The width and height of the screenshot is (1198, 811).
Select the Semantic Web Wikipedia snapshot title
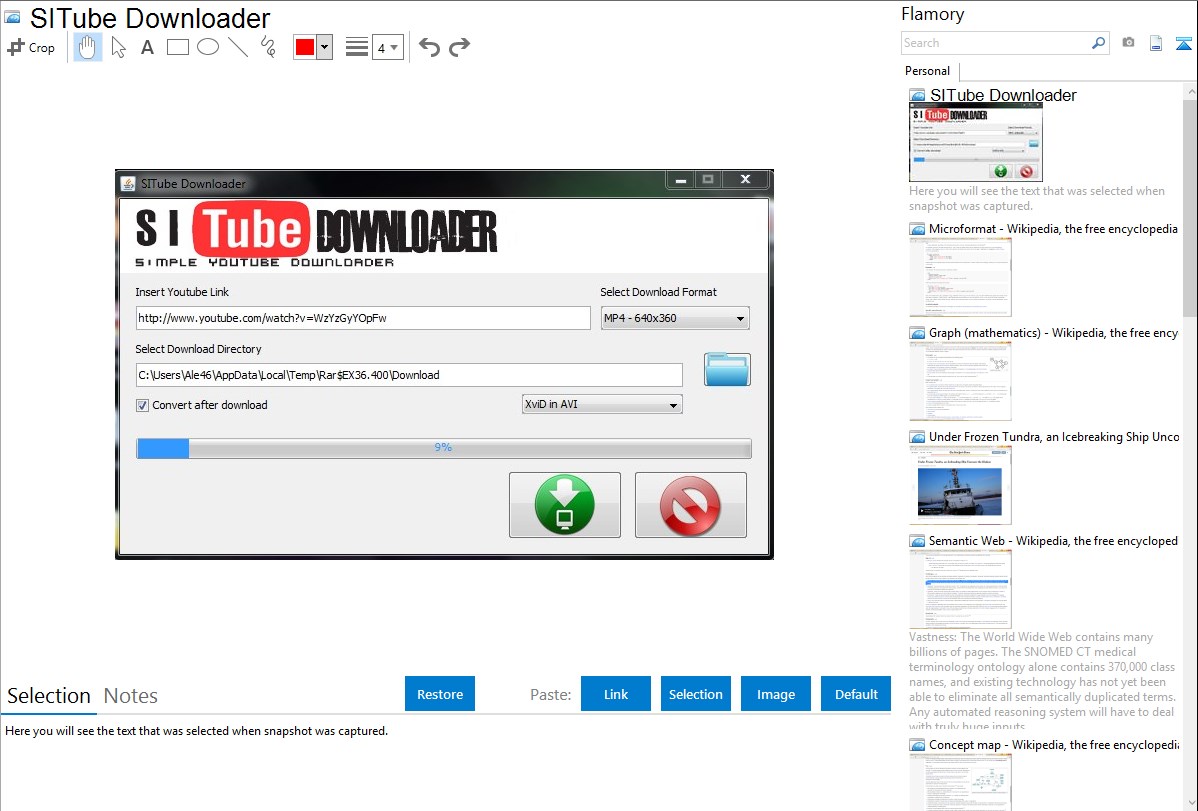click(x=1053, y=540)
